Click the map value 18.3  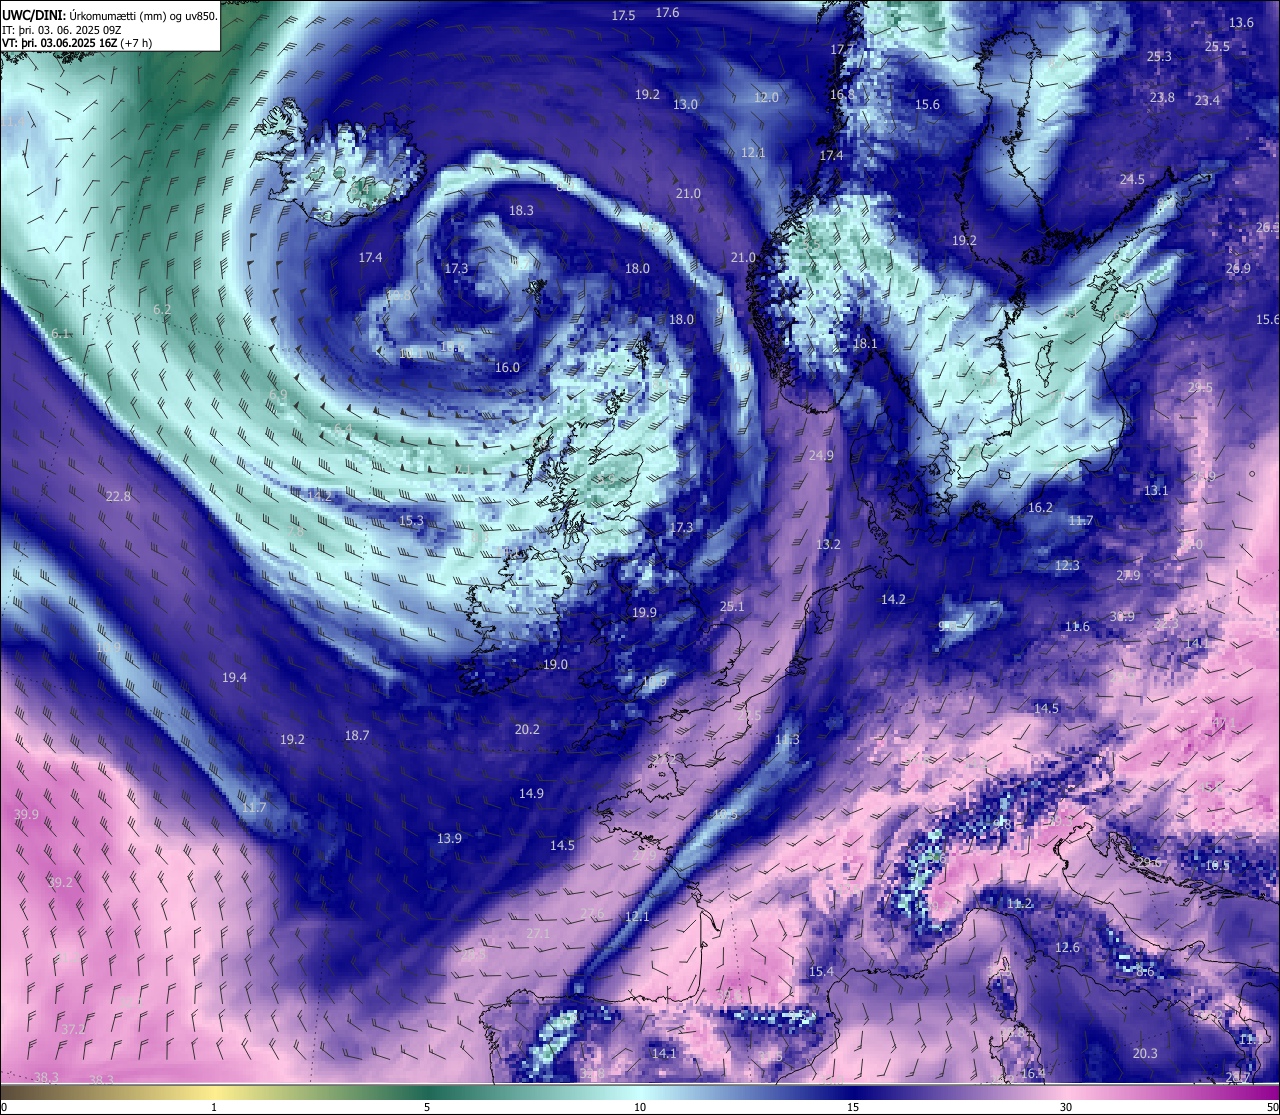521,211
